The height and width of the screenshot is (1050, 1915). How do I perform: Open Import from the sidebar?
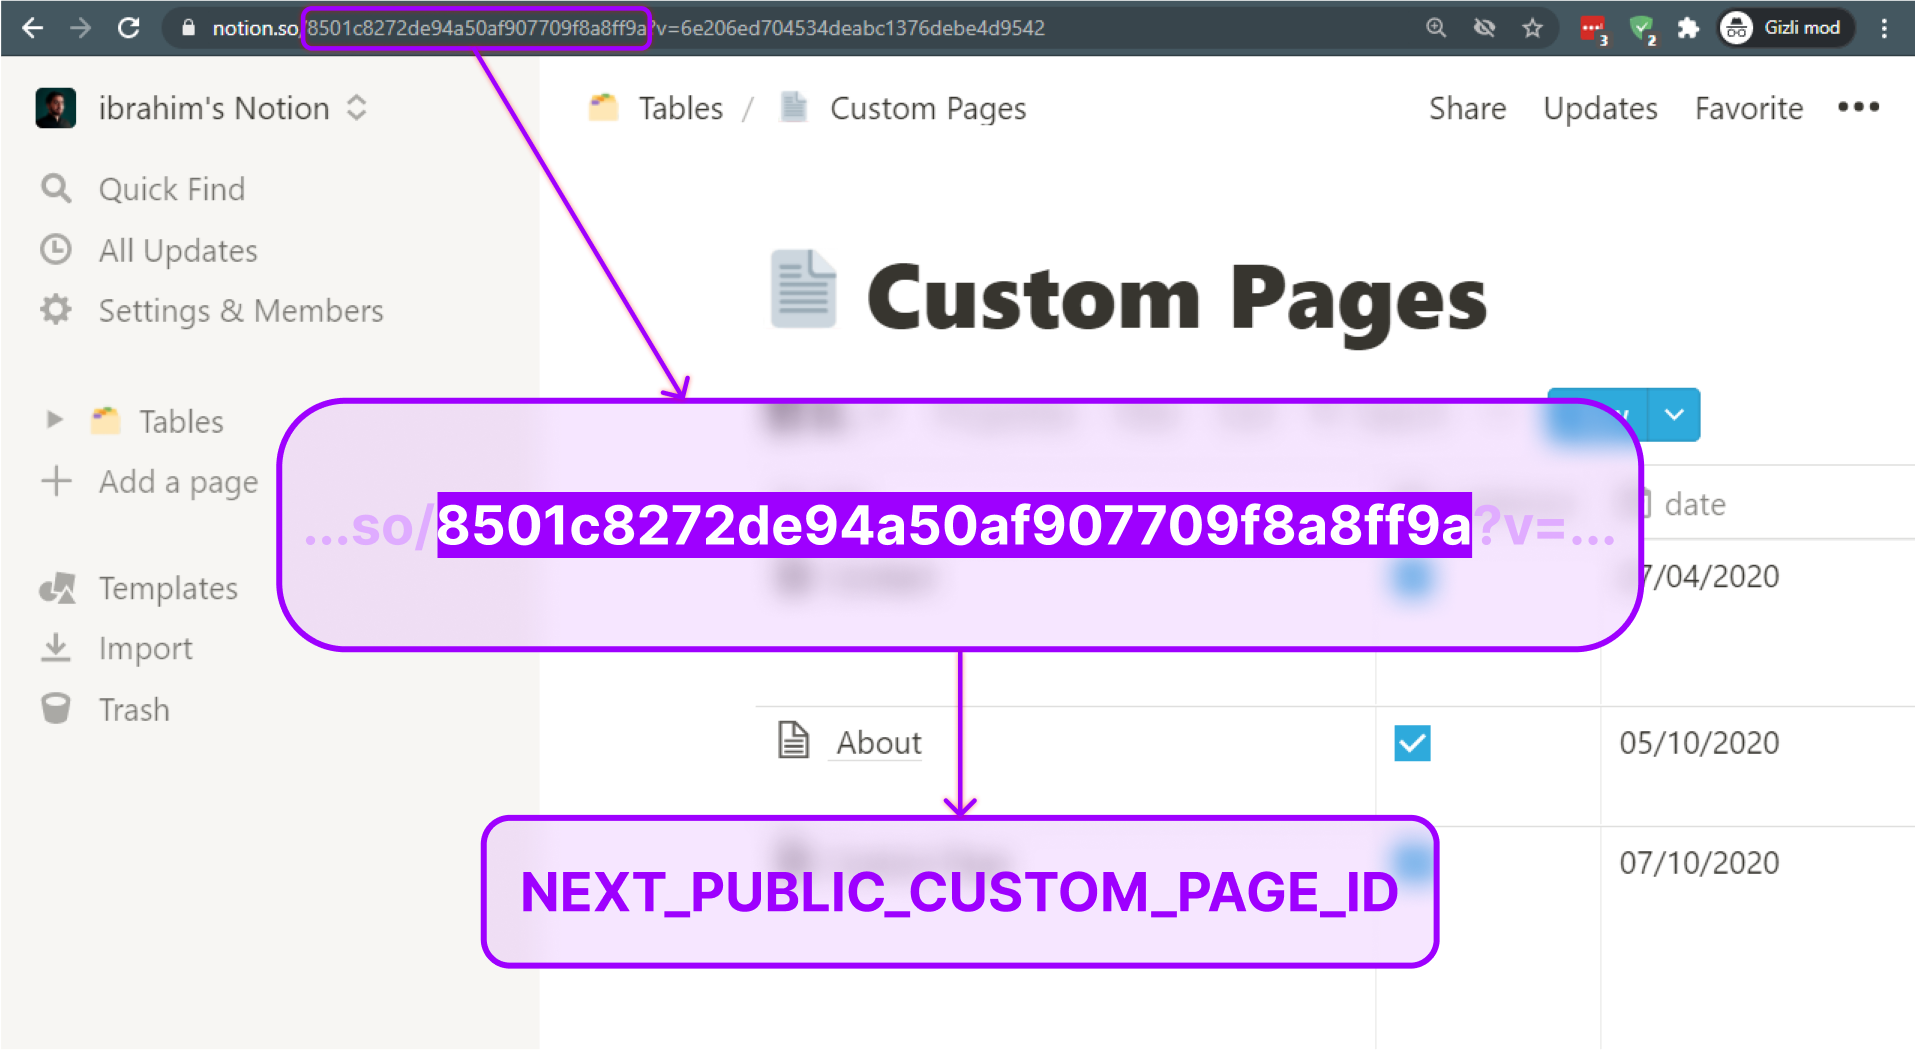(x=117, y=648)
